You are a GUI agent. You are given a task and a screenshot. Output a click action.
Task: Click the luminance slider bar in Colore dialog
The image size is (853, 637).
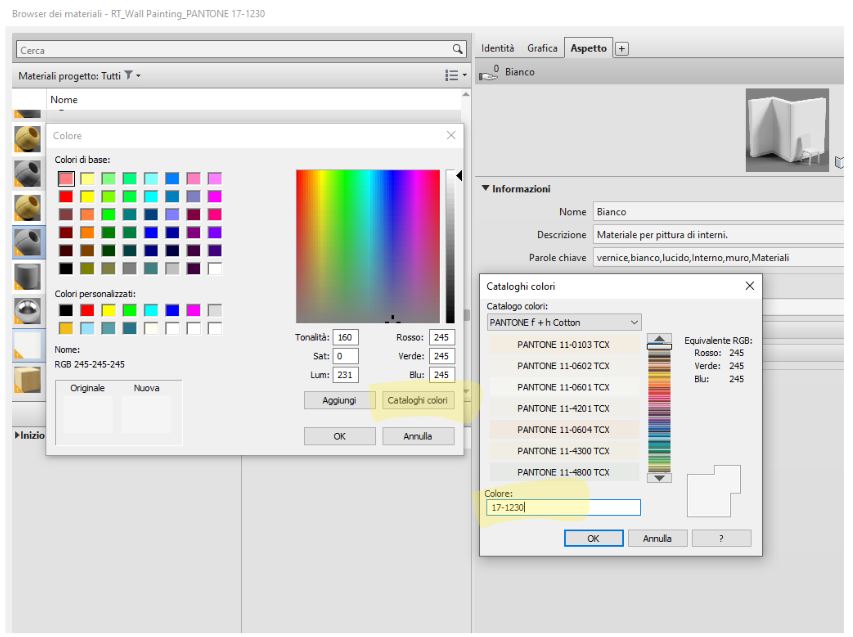[450, 246]
